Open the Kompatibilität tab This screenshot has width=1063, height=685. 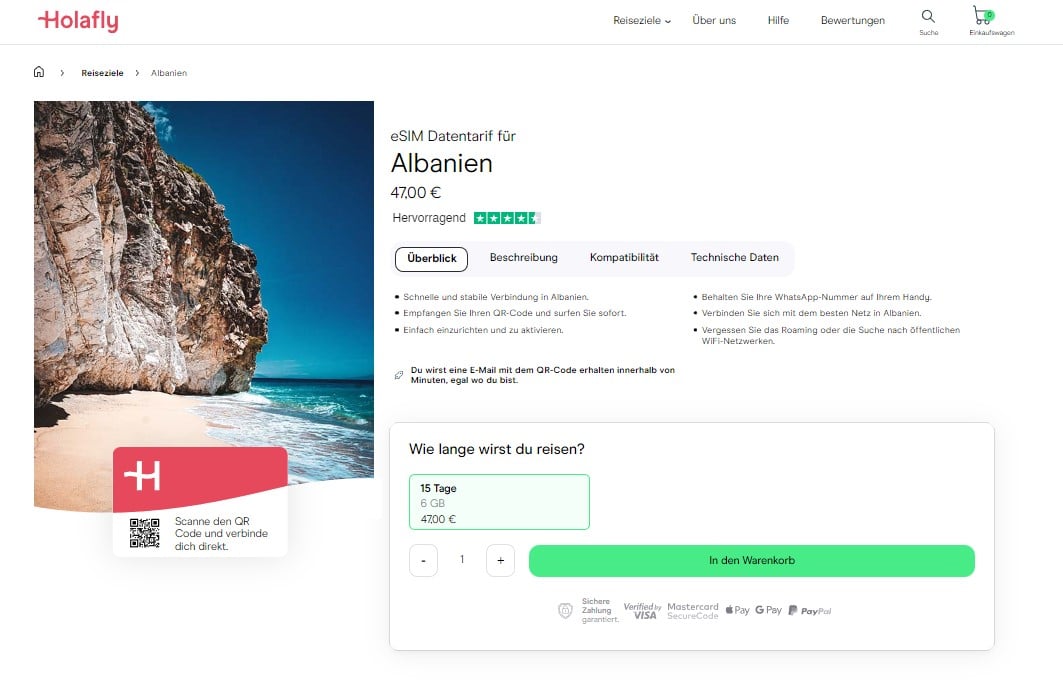point(624,258)
